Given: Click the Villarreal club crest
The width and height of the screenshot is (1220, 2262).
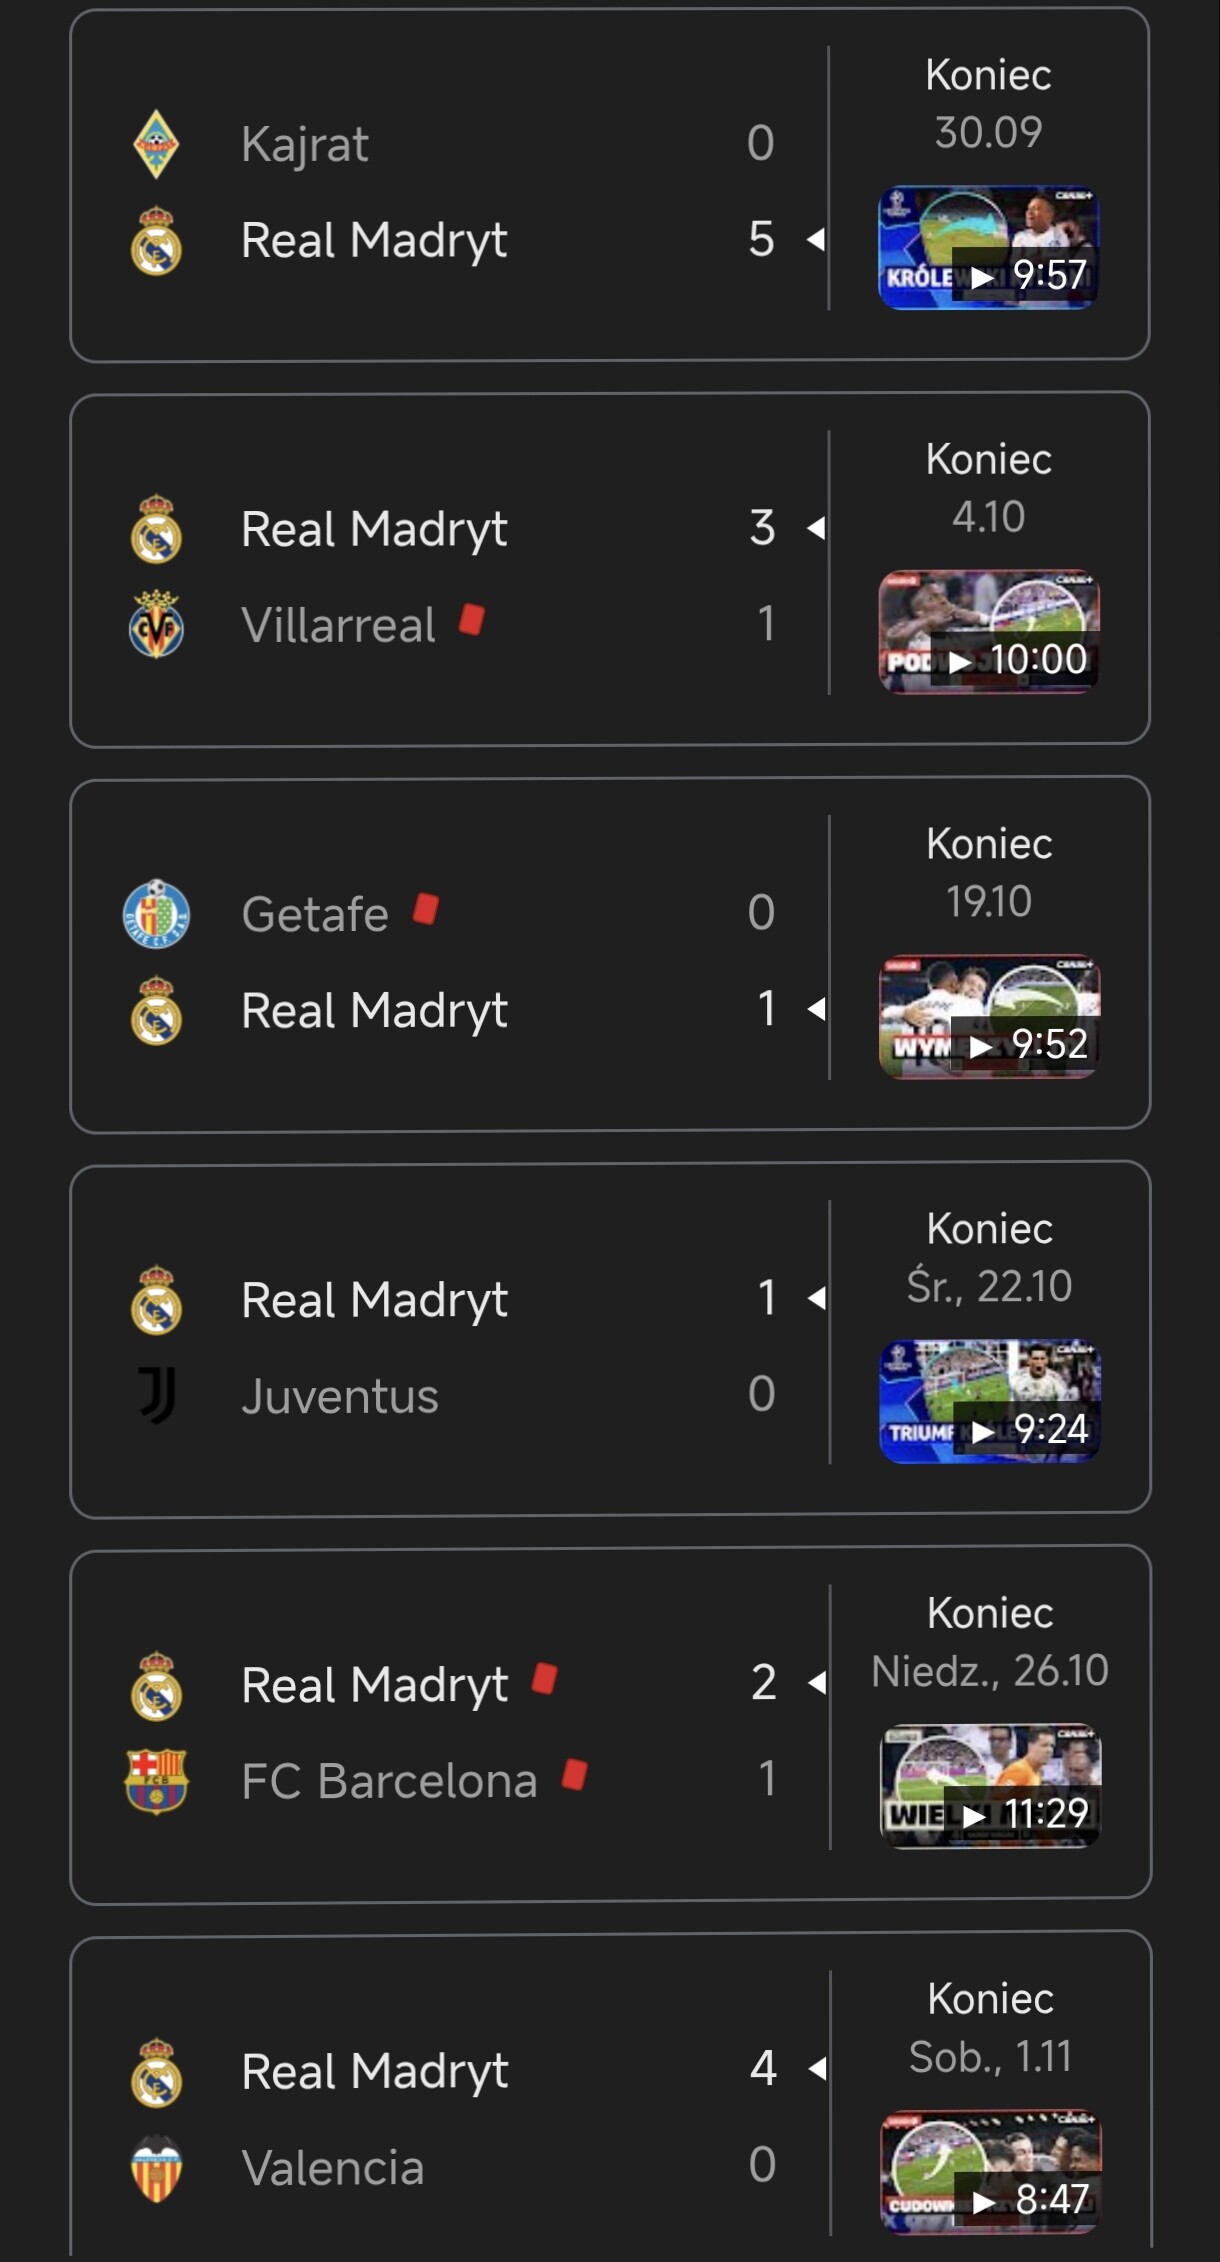Looking at the screenshot, I should (x=156, y=625).
